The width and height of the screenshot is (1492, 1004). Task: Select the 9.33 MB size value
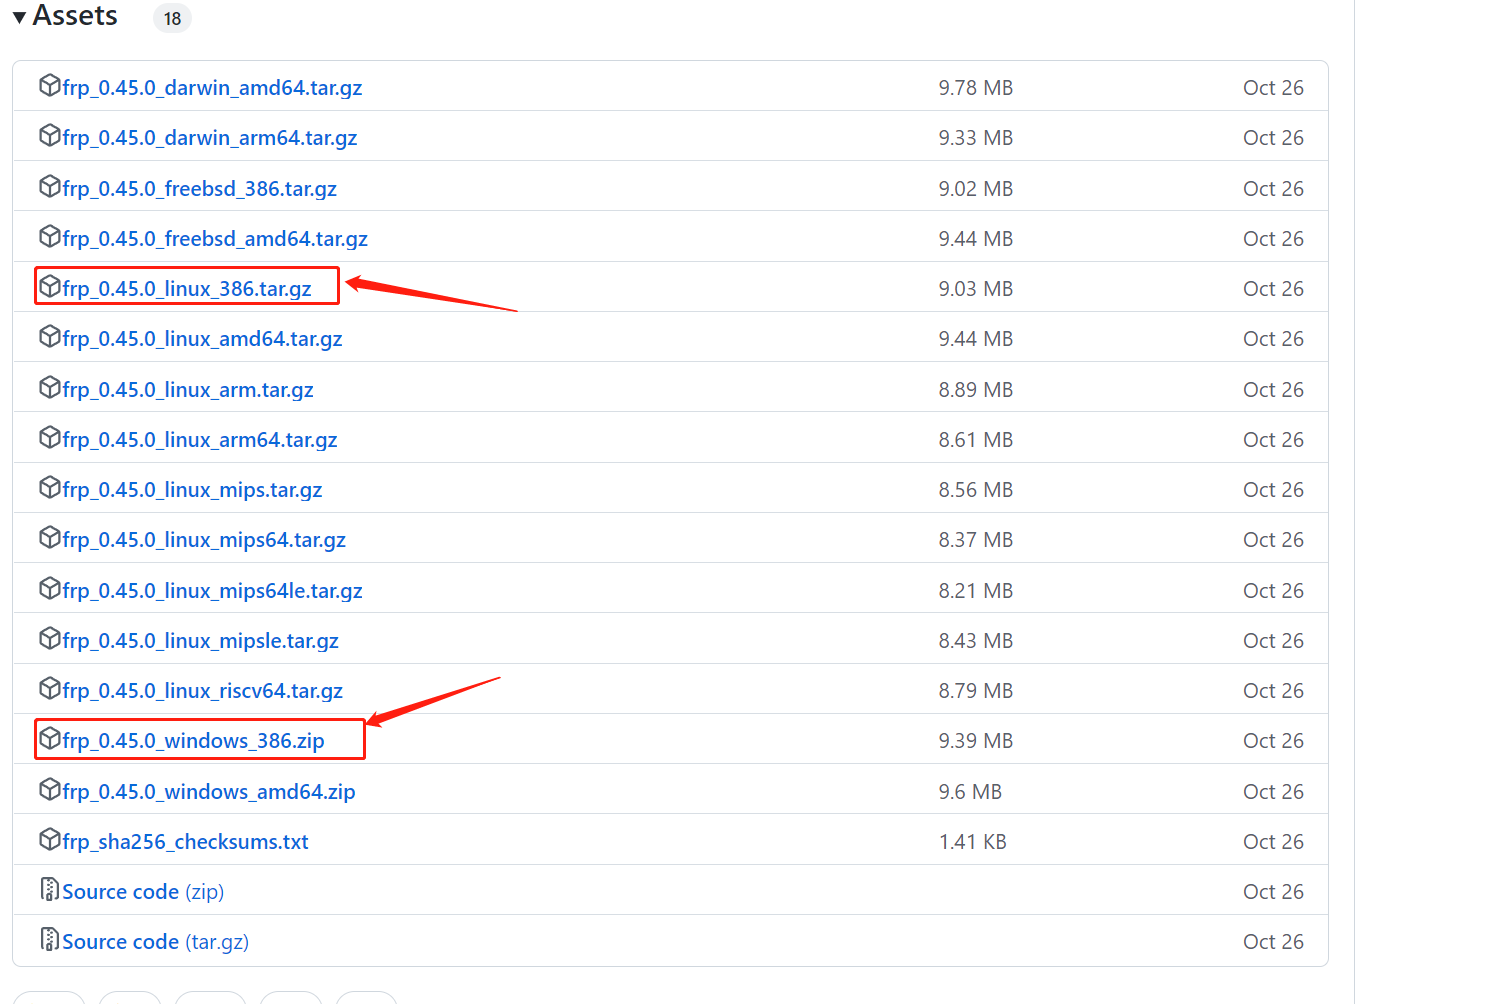coord(975,138)
